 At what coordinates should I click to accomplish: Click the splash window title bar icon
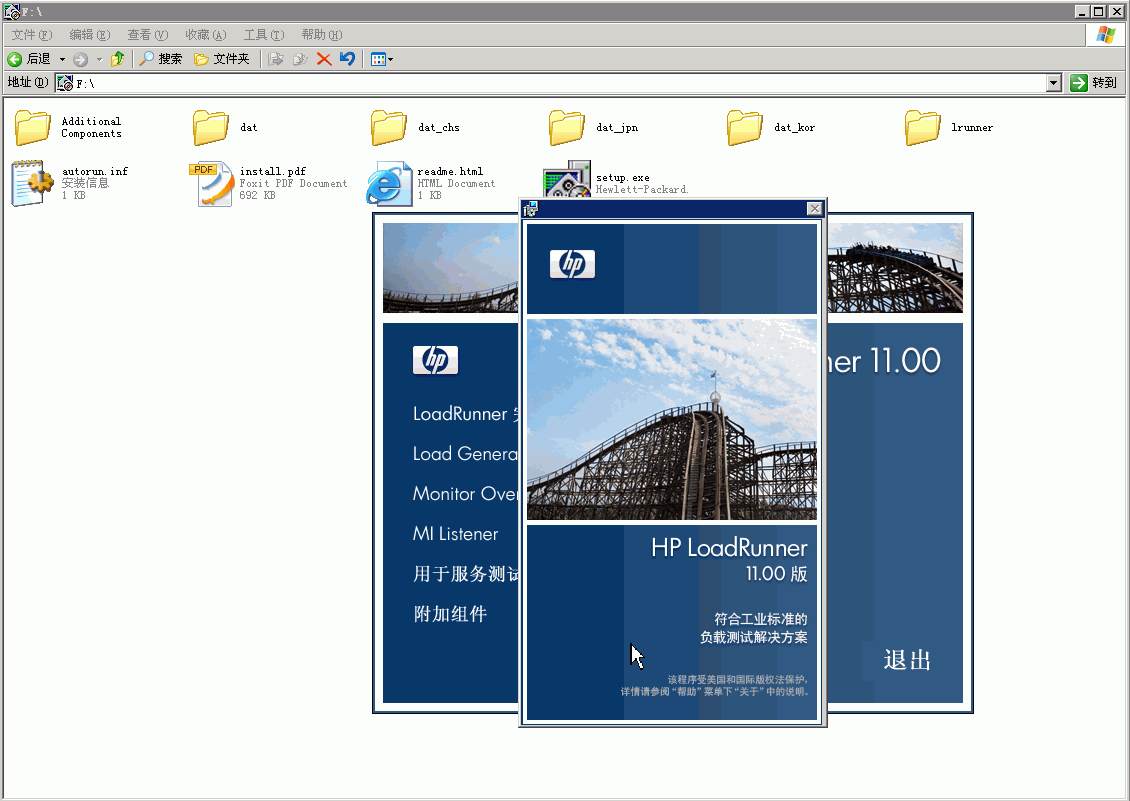tap(530, 209)
